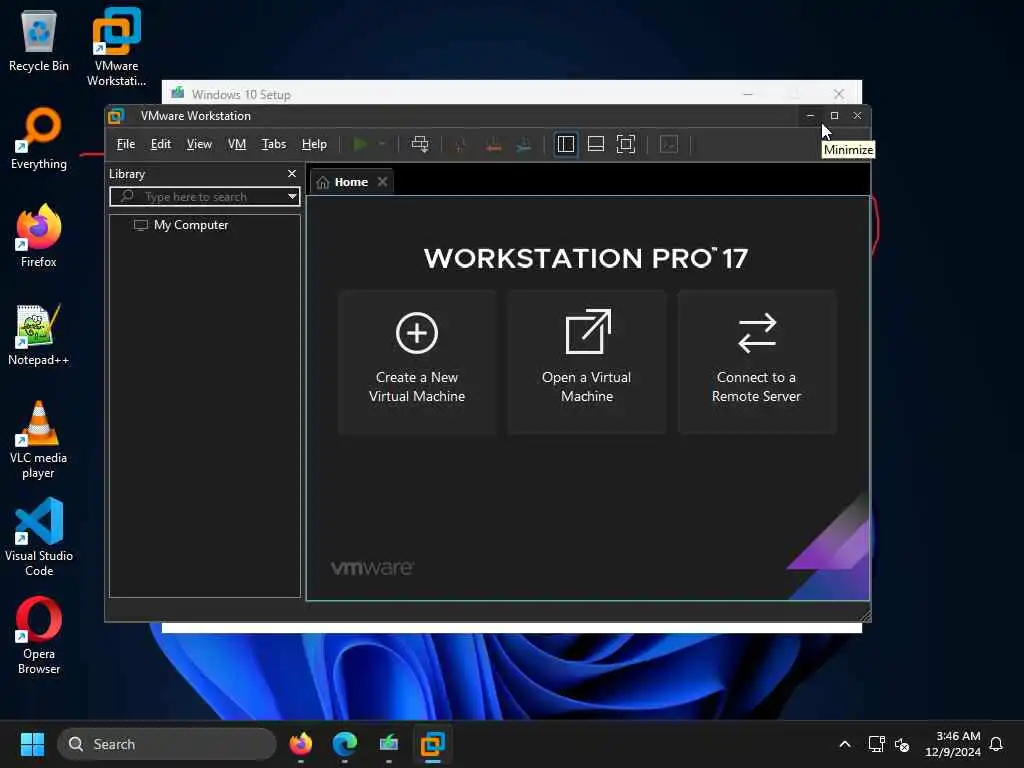This screenshot has height=768, width=1024.
Task: Click the Manage Snapshots toolbar icon
Action: click(524, 144)
